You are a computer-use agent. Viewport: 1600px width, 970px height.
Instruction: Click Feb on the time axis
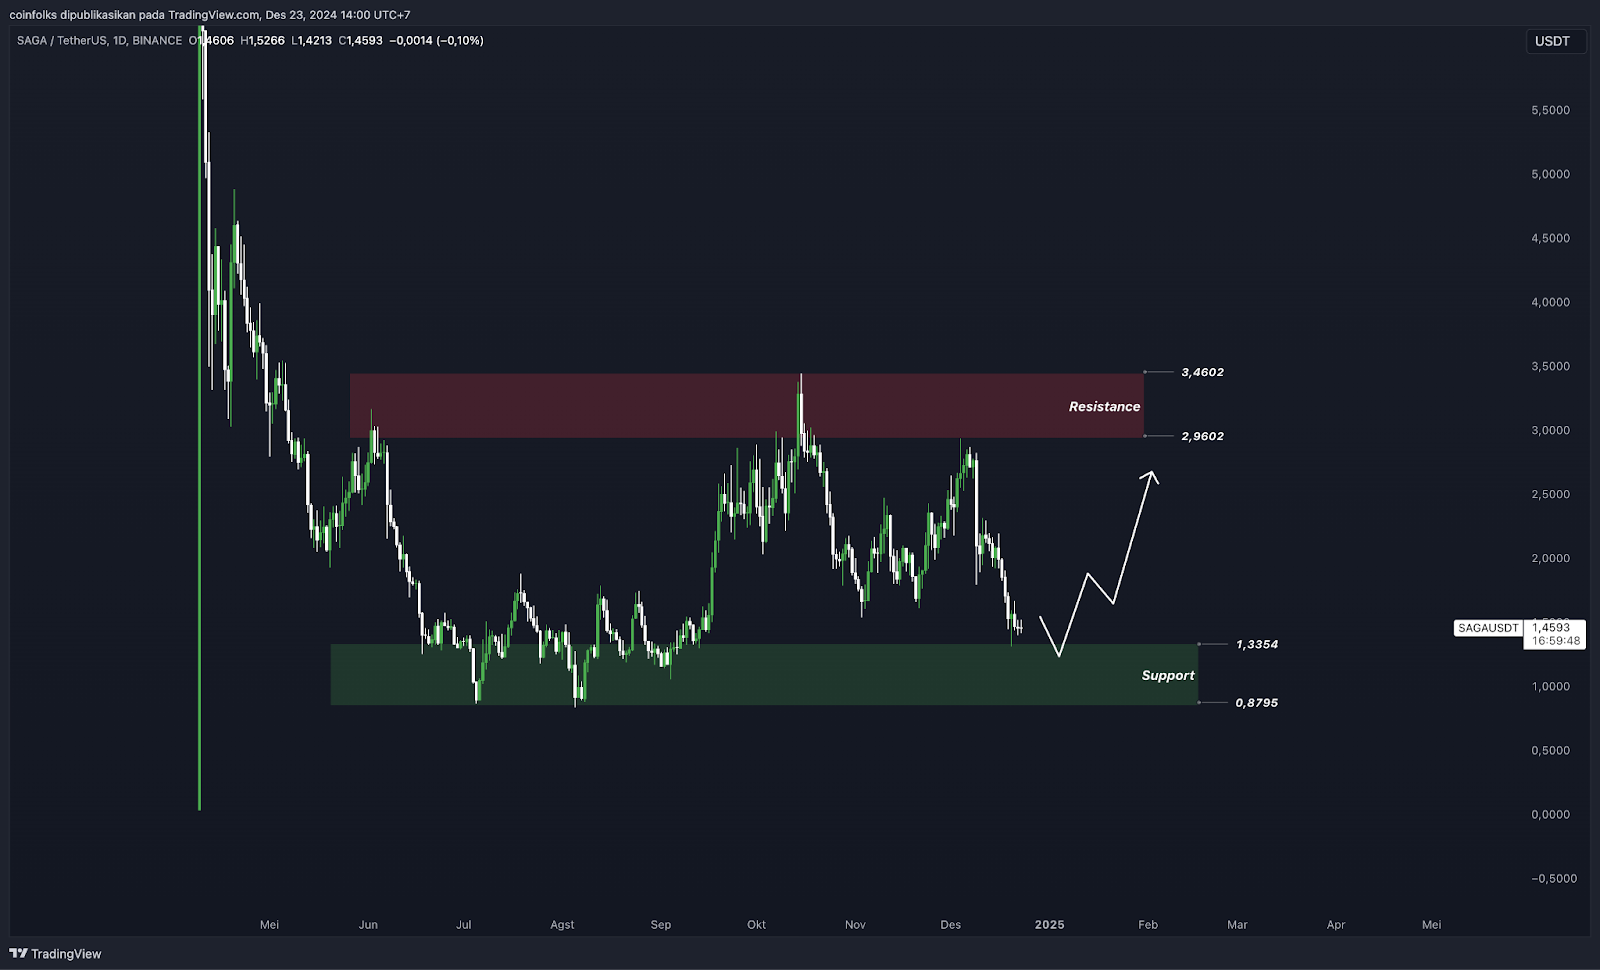1148,925
